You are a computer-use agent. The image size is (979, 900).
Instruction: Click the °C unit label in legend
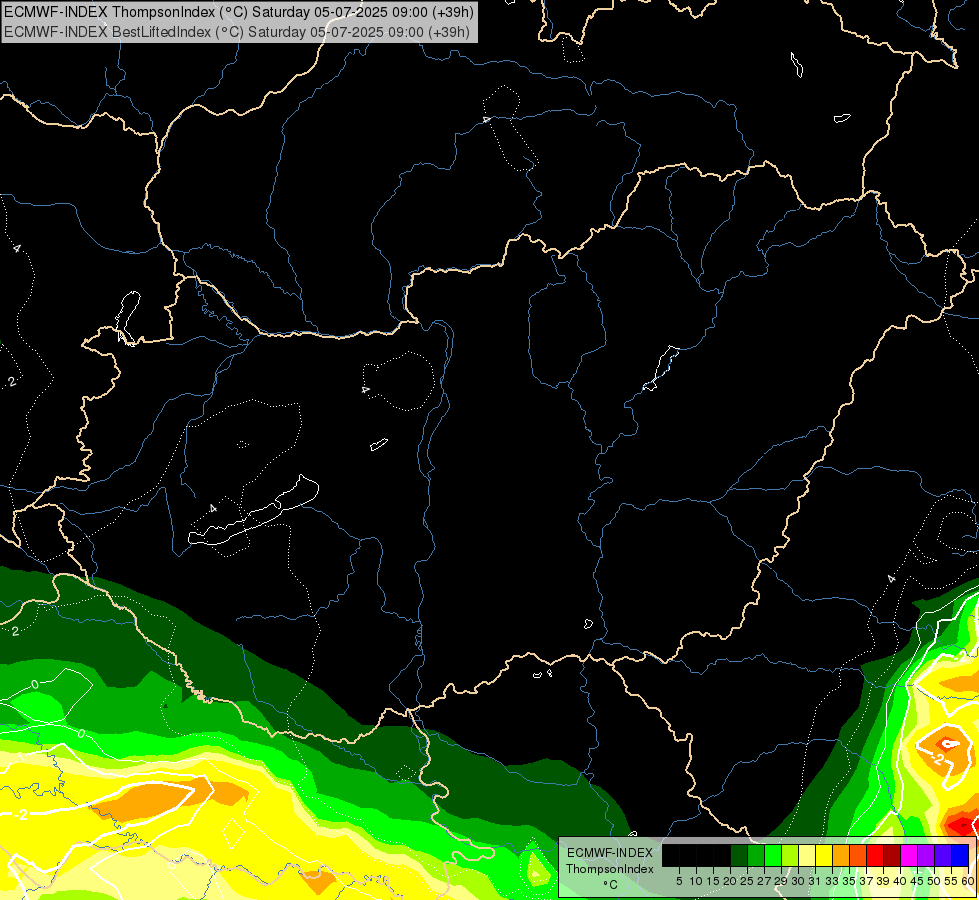tap(611, 885)
